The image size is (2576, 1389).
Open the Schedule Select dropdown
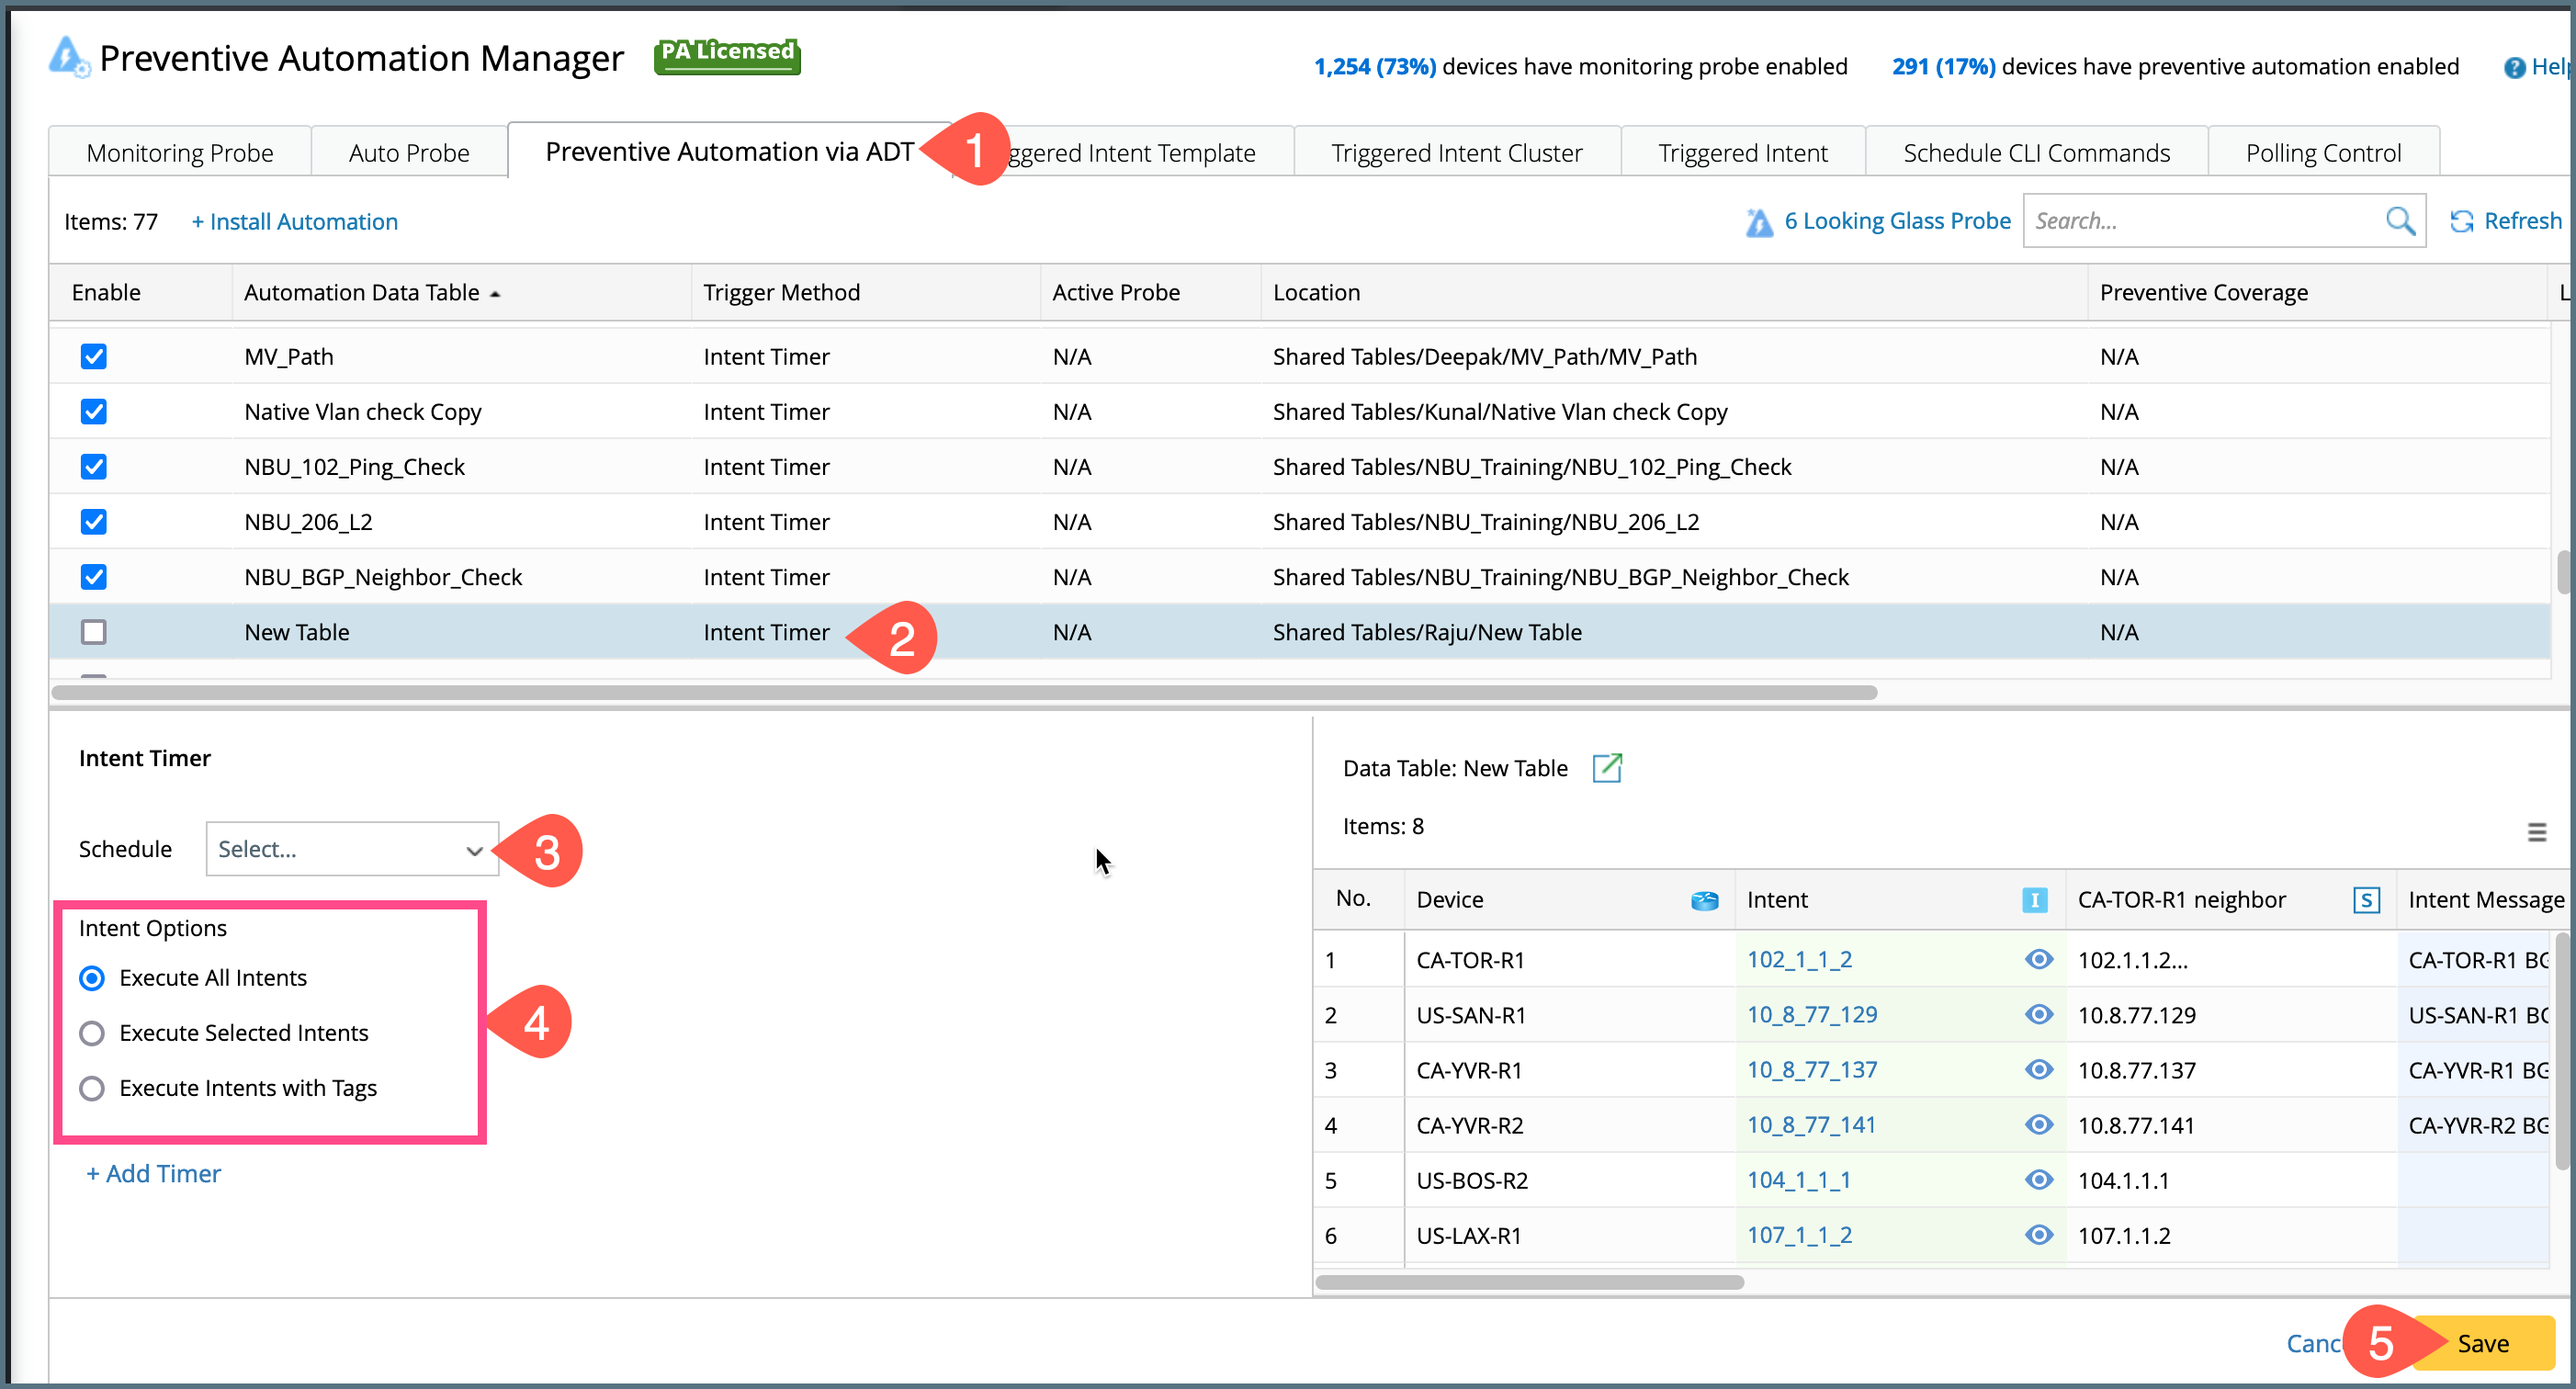point(352,849)
